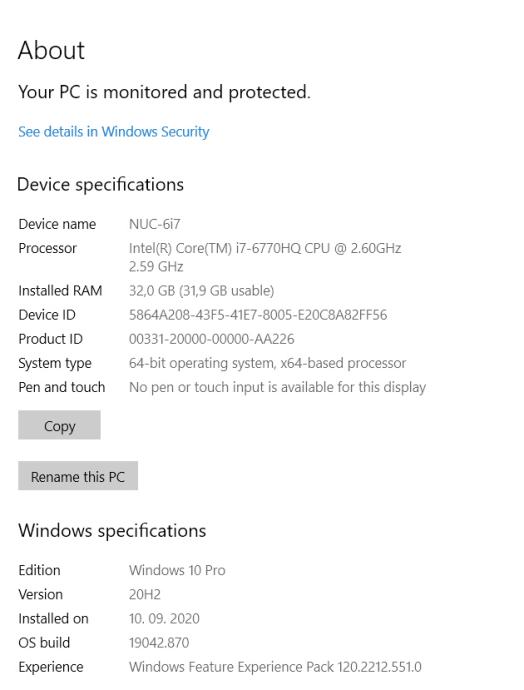This screenshot has width=524, height=690.
Task: Open See details in Windows Security link
Action: click(114, 132)
